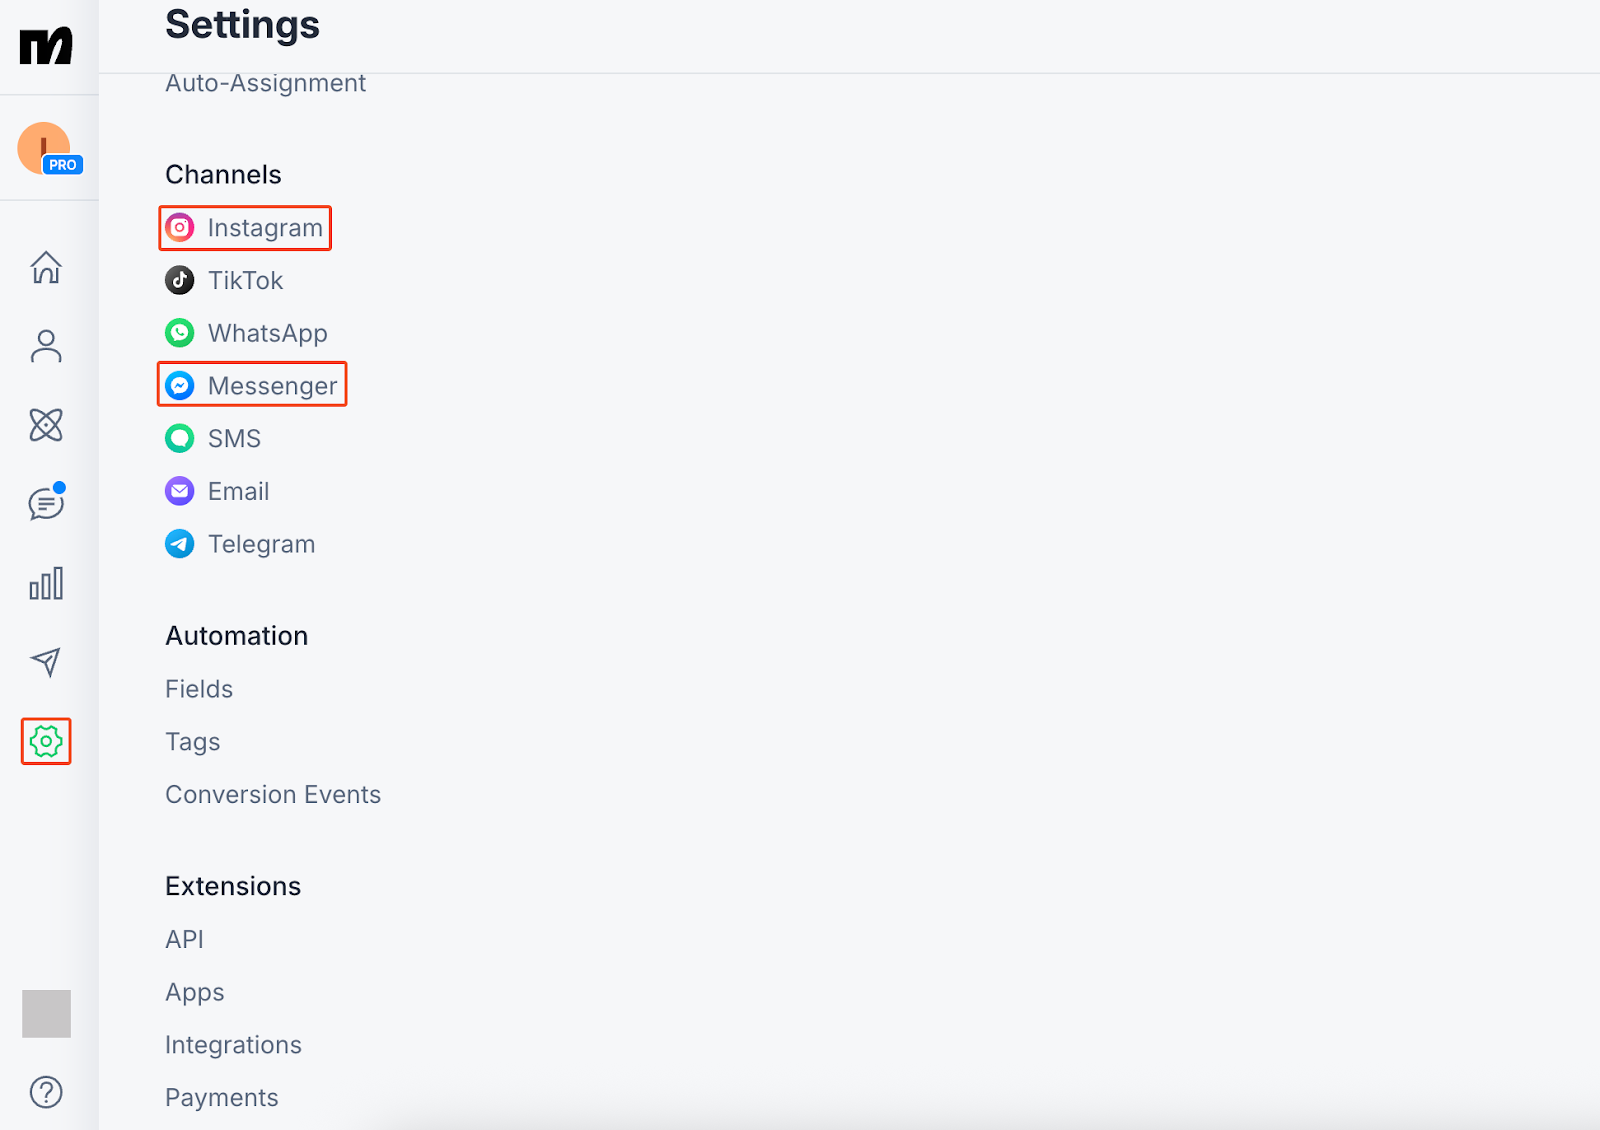This screenshot has height=1130, width=1600.
Task: Go to Home in sidebar
Action: point(46,267)
